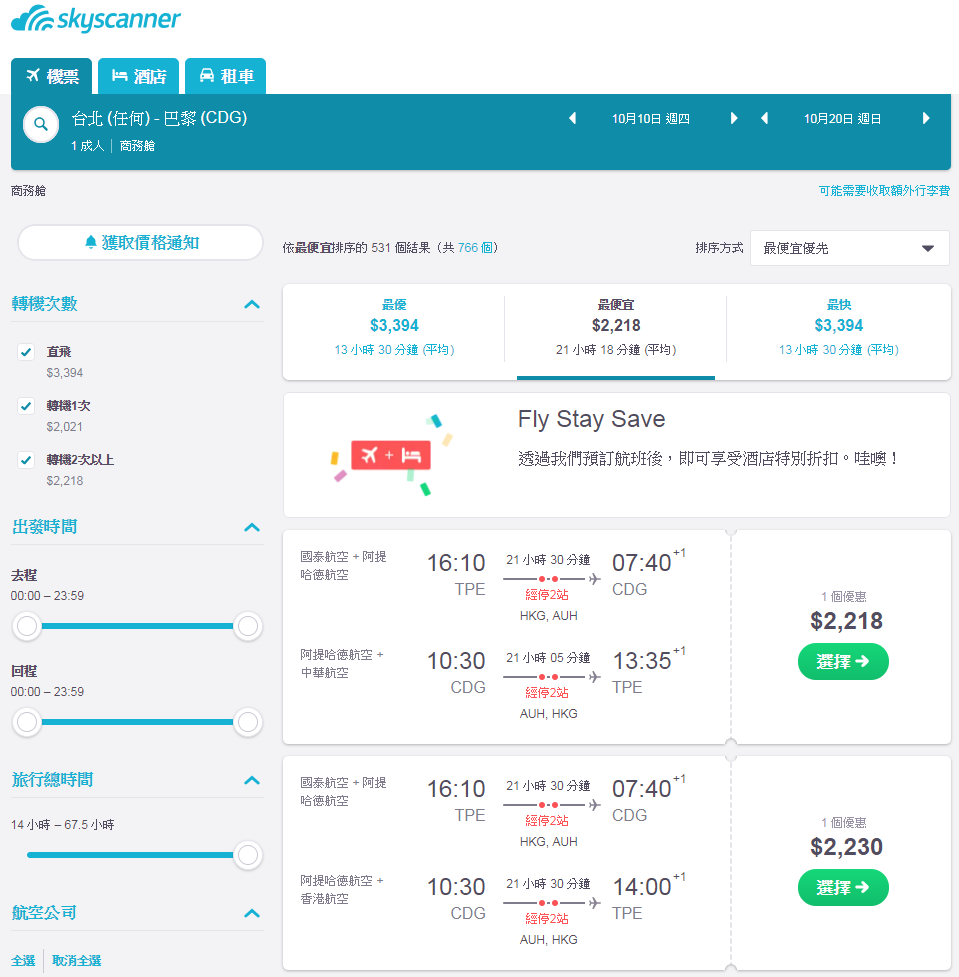The image size is (959, 977).
Task: Click the 旅行總時間 duration slider handle
Action: pos(248,855)
